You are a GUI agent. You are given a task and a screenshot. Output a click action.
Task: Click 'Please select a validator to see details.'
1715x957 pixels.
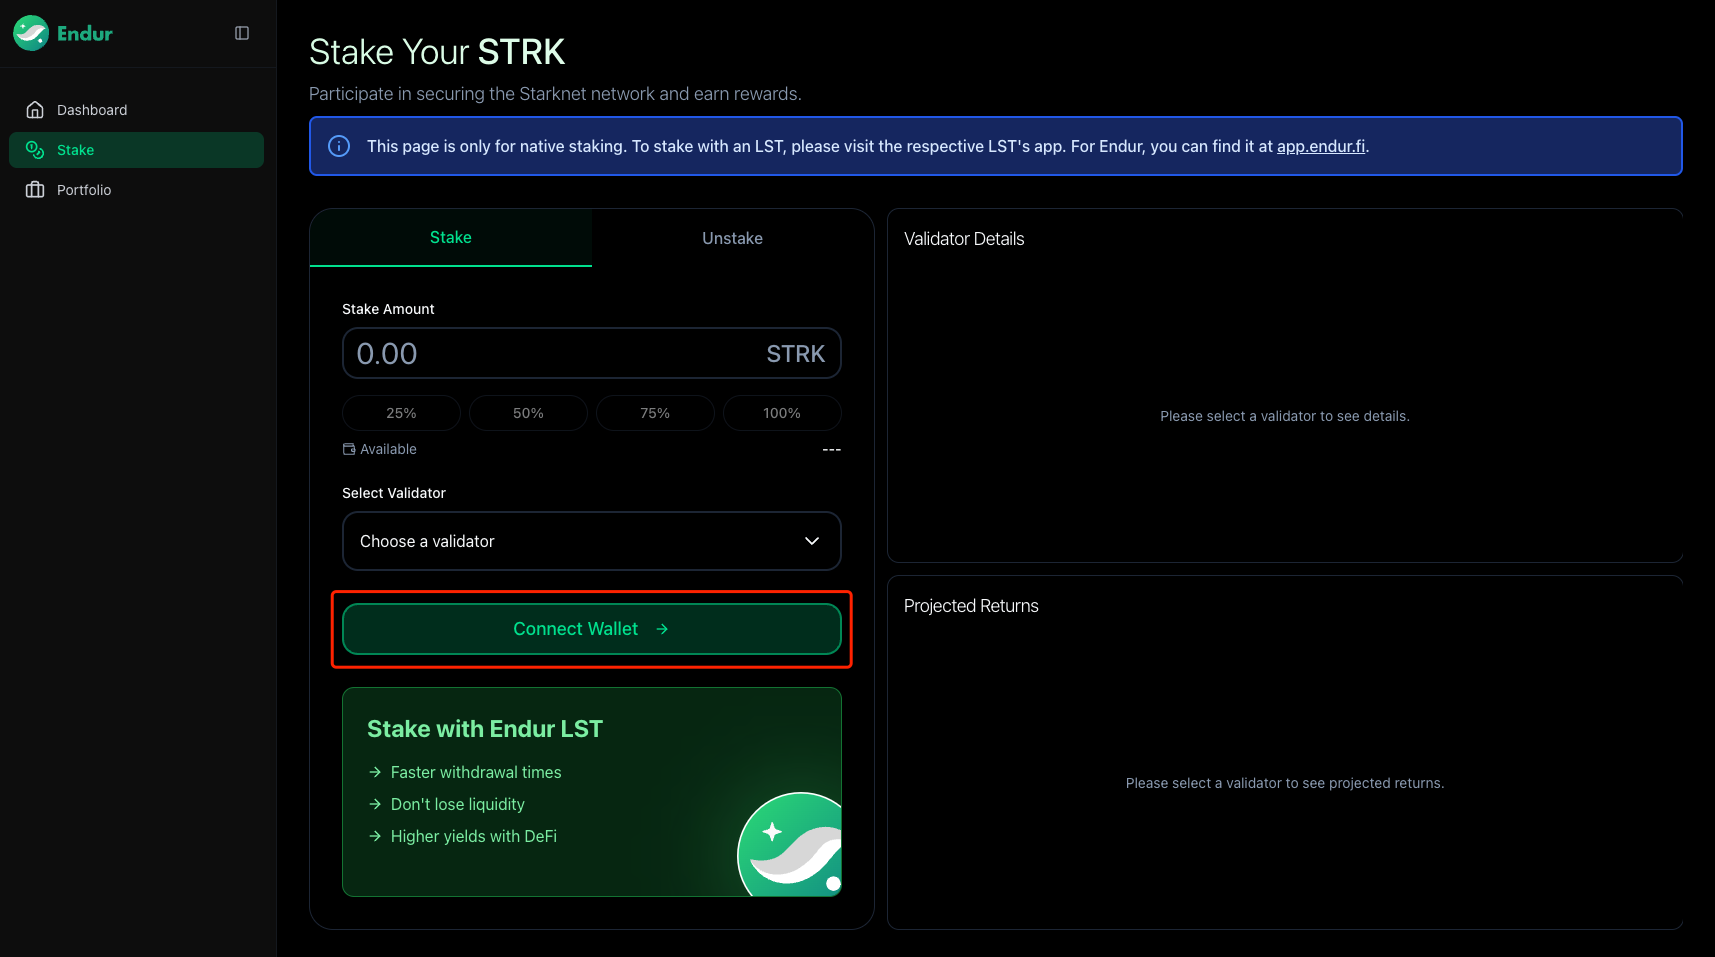click(1285, 416)
